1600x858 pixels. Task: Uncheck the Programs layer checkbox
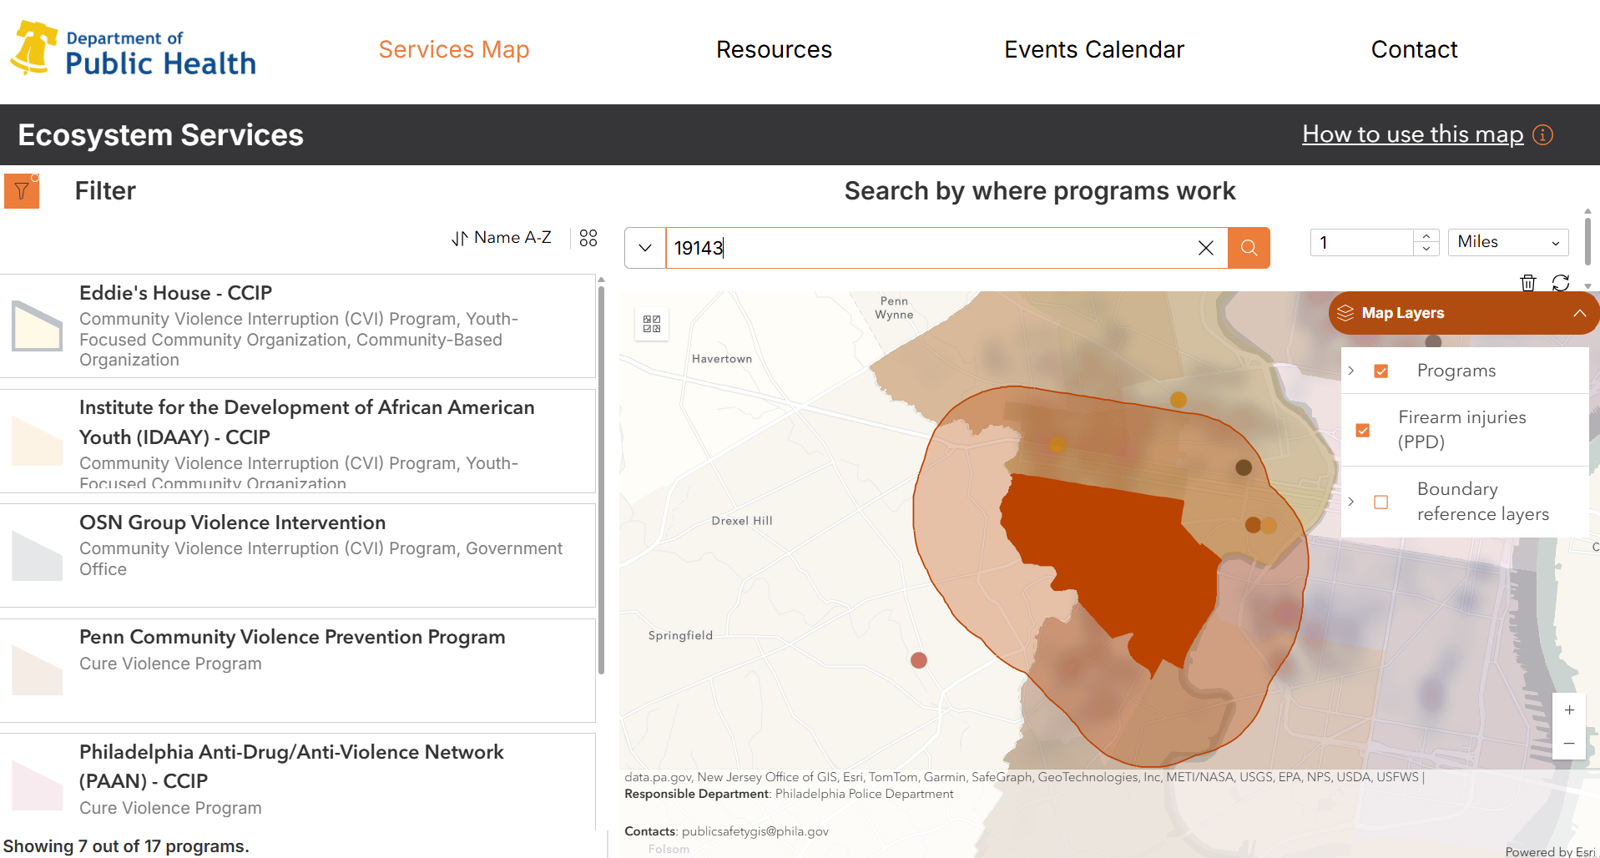click(1381, 371)
